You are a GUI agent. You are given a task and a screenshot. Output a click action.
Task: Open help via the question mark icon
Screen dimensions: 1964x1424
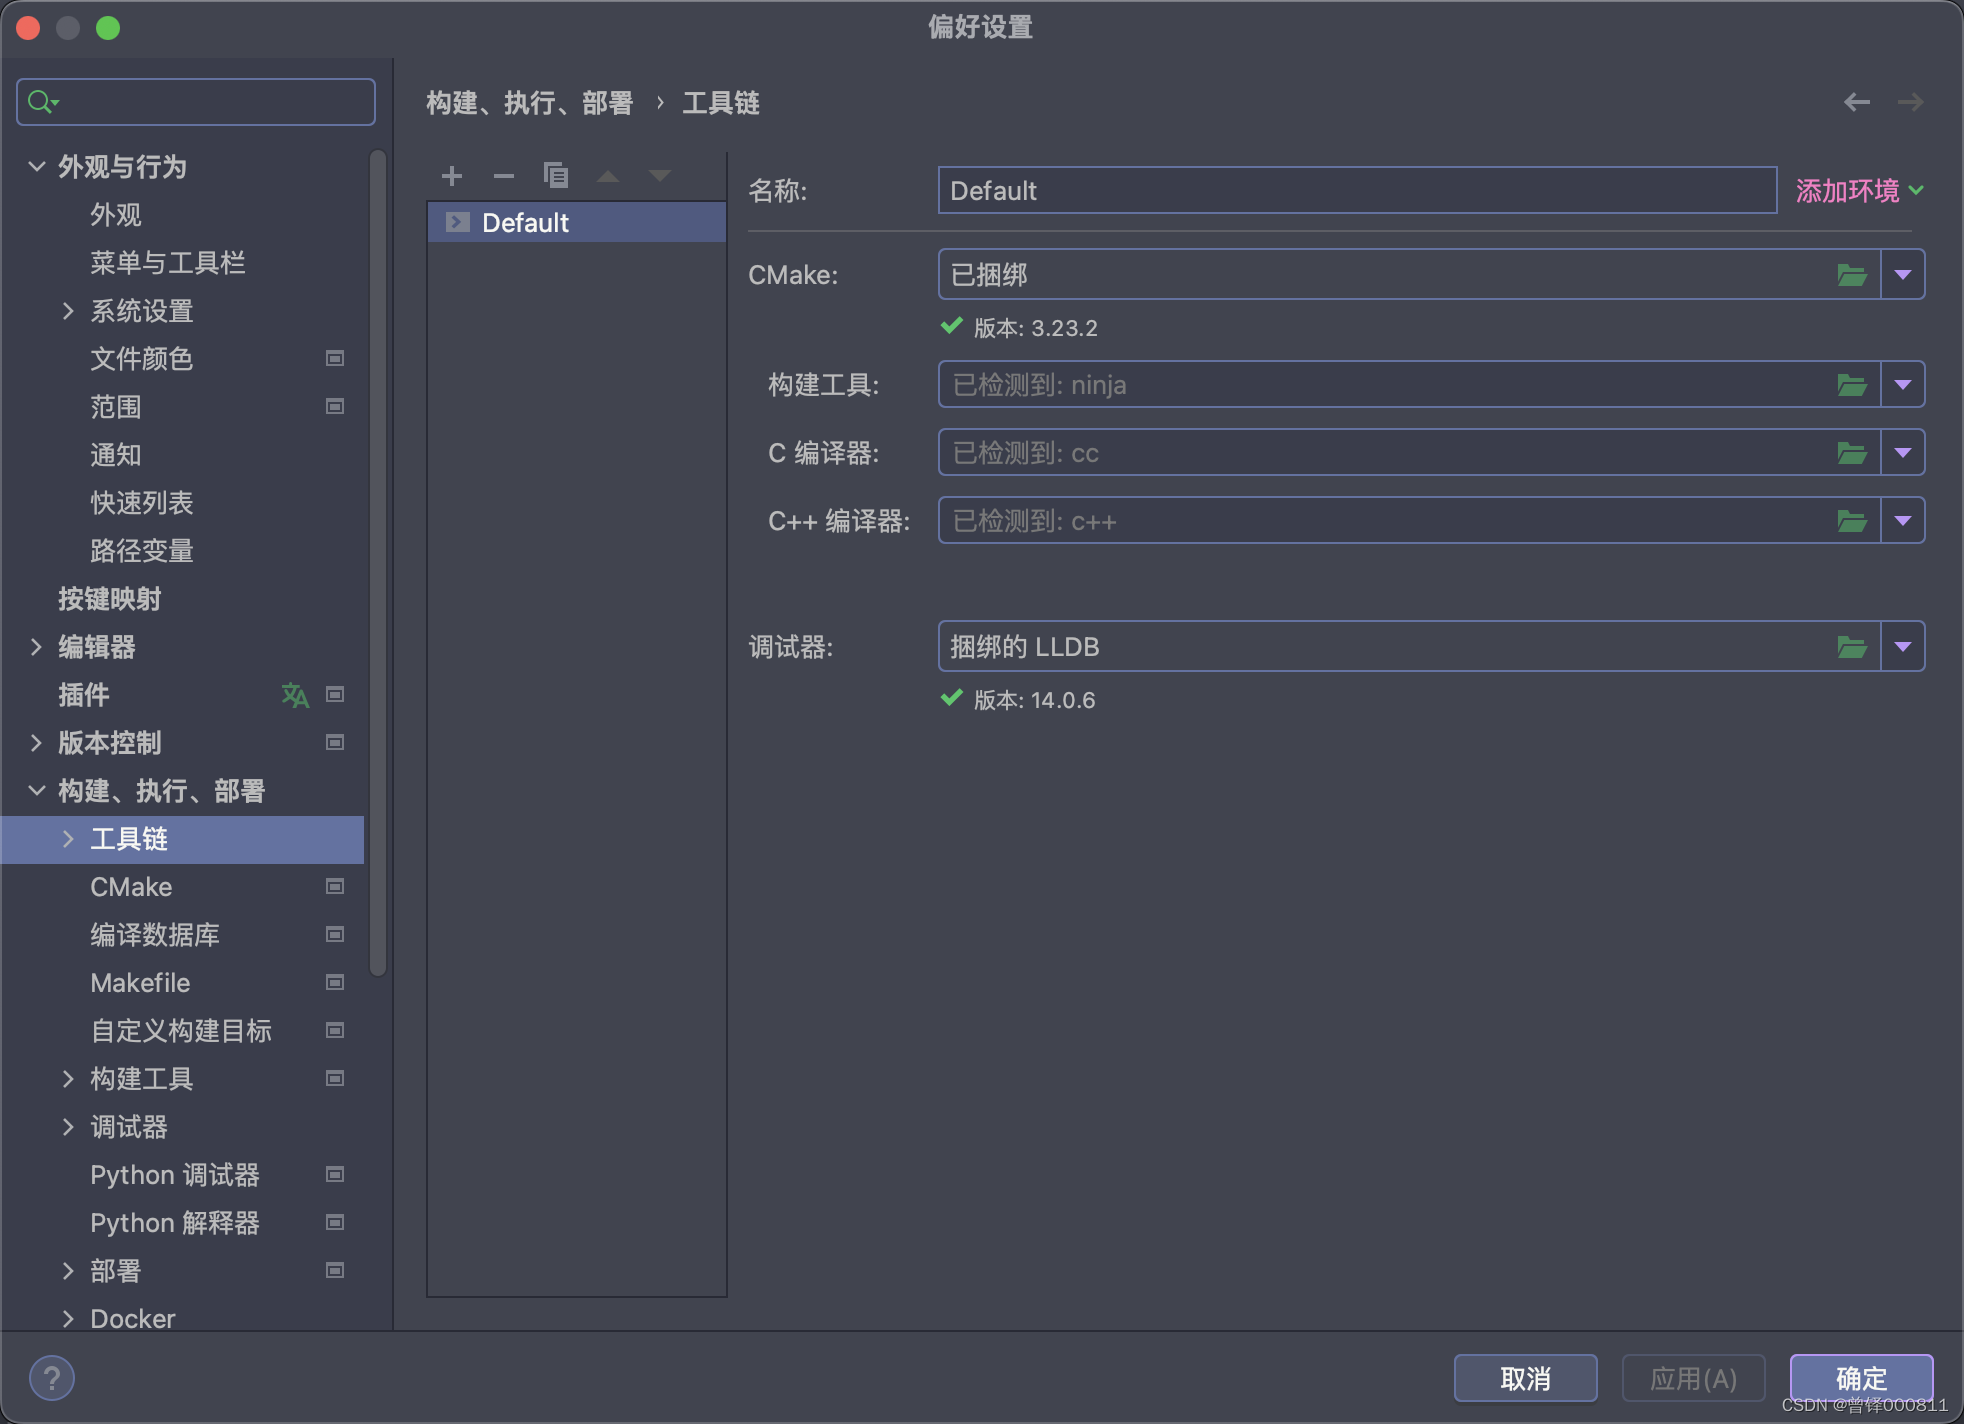(53, 1377)
